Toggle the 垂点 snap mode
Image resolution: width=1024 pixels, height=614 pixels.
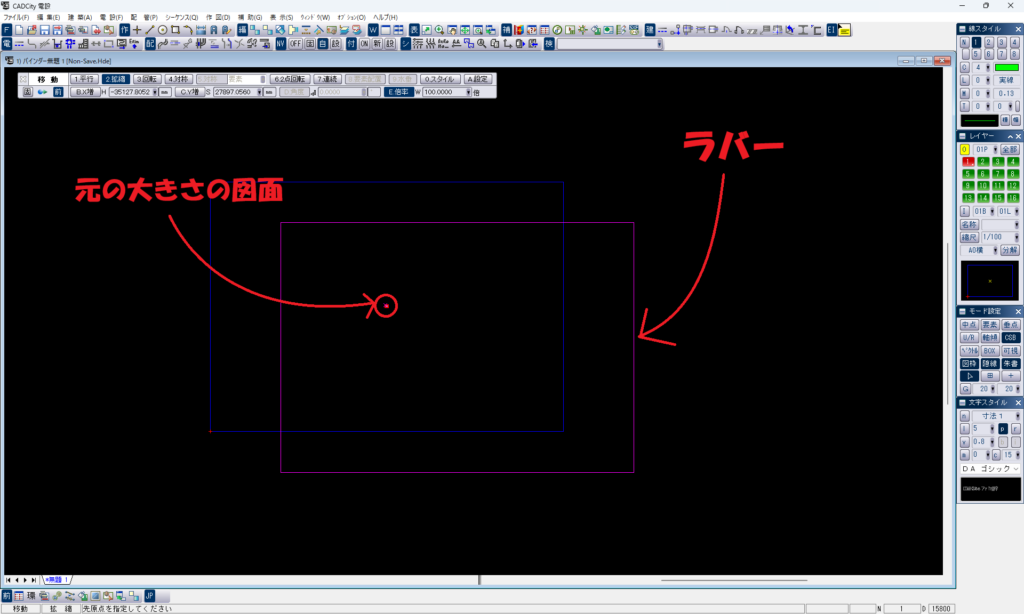coord(1010,325)
